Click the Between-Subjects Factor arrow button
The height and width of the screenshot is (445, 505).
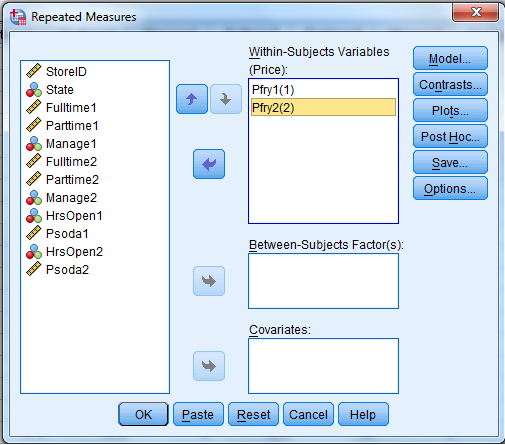coord(209,281)
